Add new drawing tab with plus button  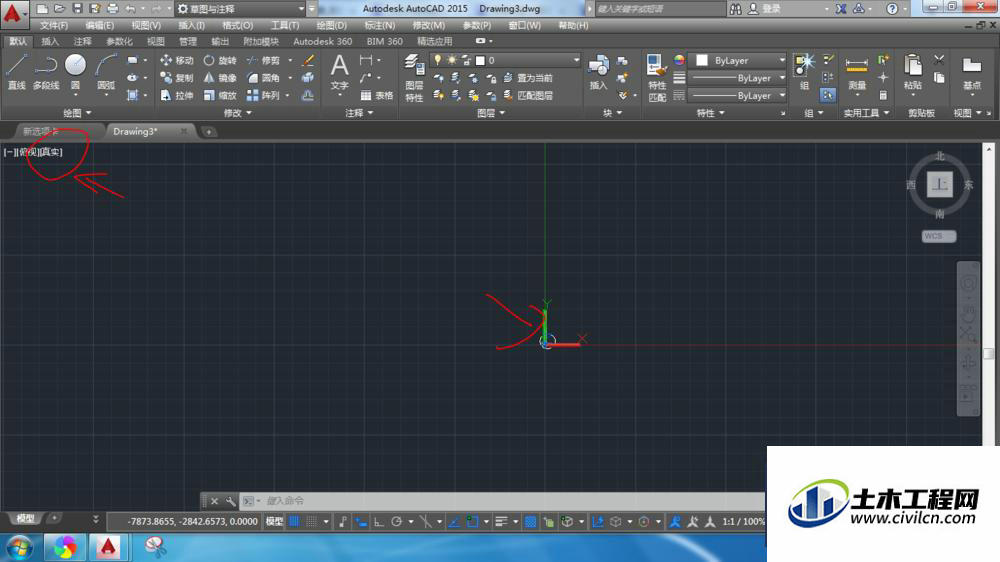209,131
